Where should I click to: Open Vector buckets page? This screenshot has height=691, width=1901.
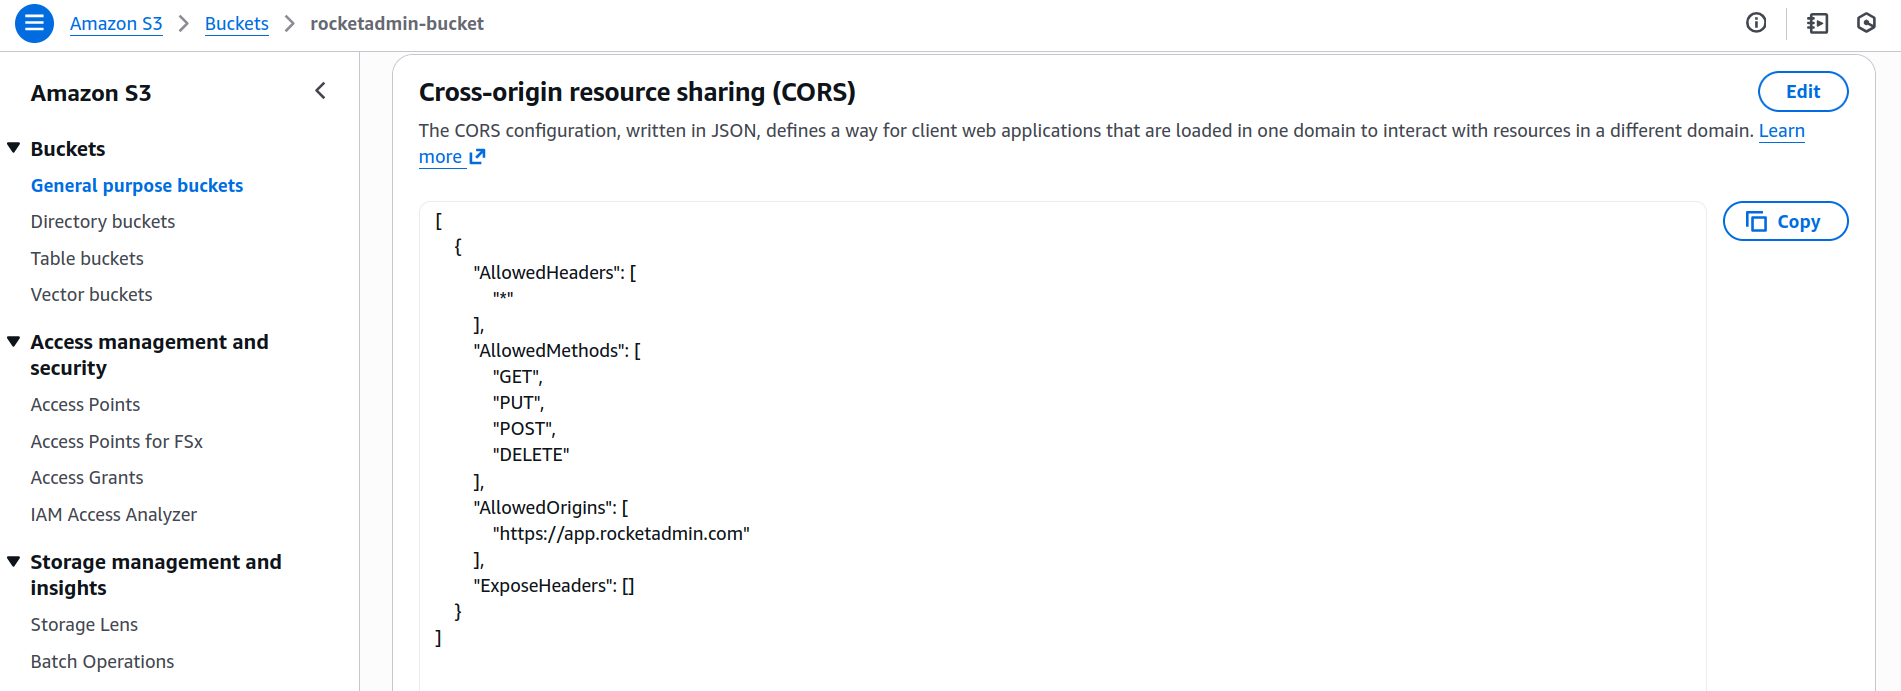point(92,295)
